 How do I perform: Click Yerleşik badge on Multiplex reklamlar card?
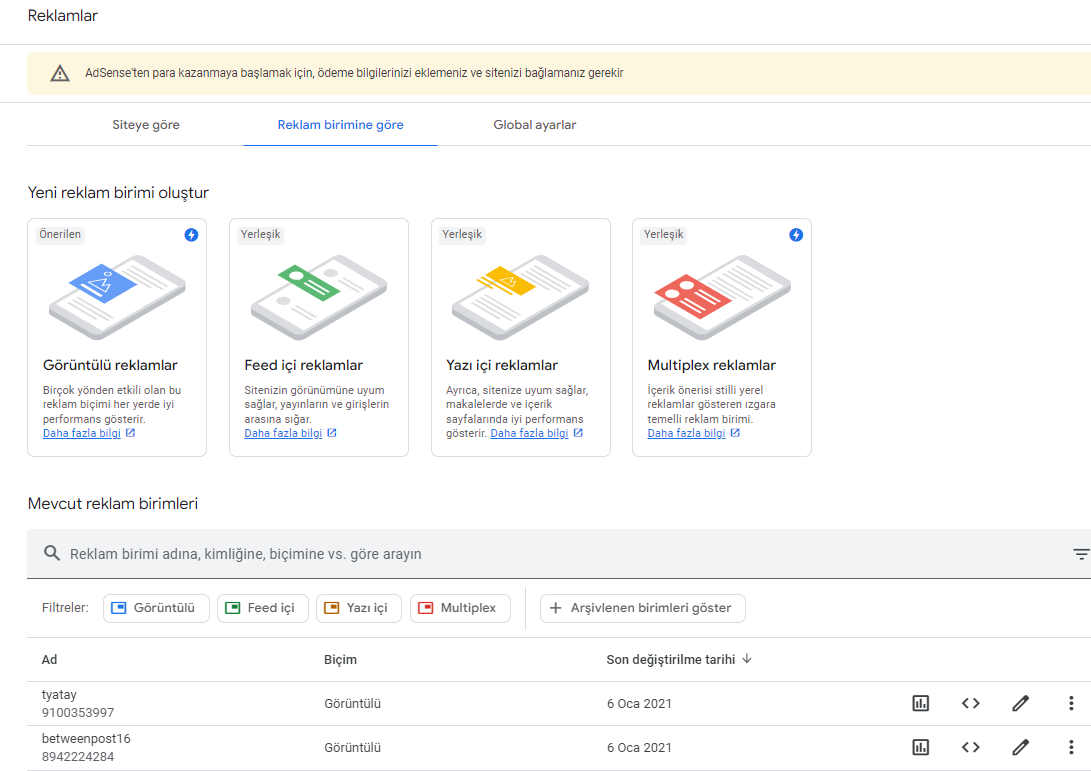coord(664,235)
